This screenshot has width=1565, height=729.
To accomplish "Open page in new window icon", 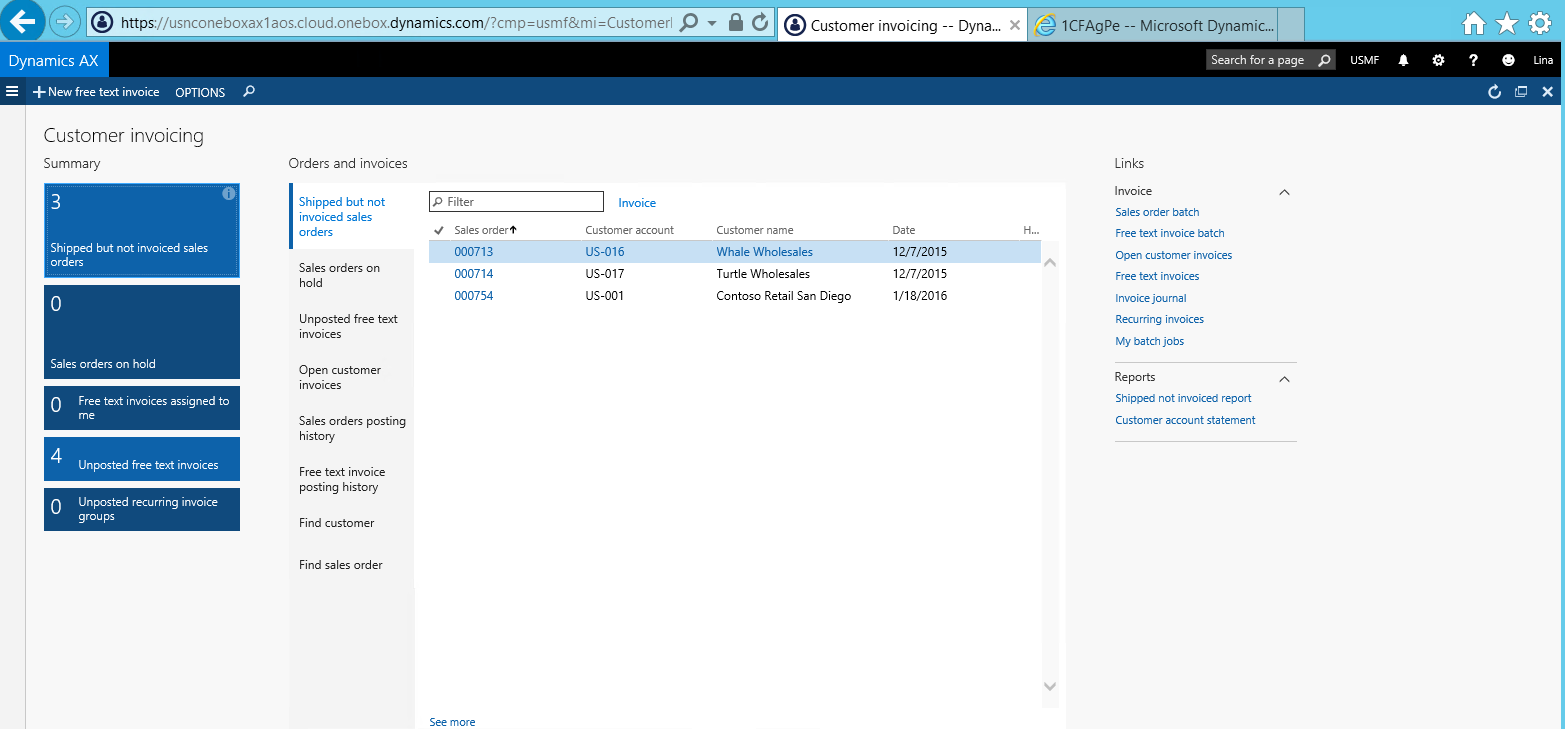I will coord(1521,92).
